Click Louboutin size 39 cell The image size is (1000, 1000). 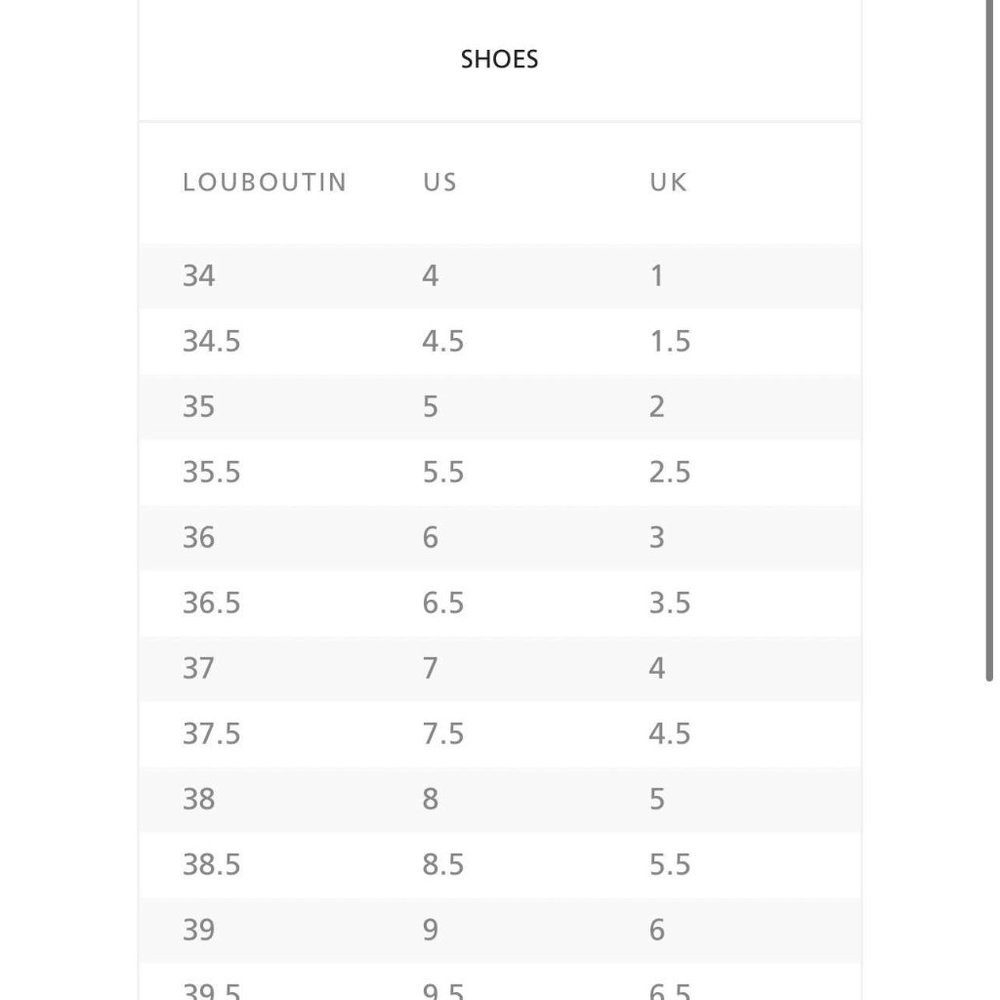pyautogui.click(x=199, y=930)
